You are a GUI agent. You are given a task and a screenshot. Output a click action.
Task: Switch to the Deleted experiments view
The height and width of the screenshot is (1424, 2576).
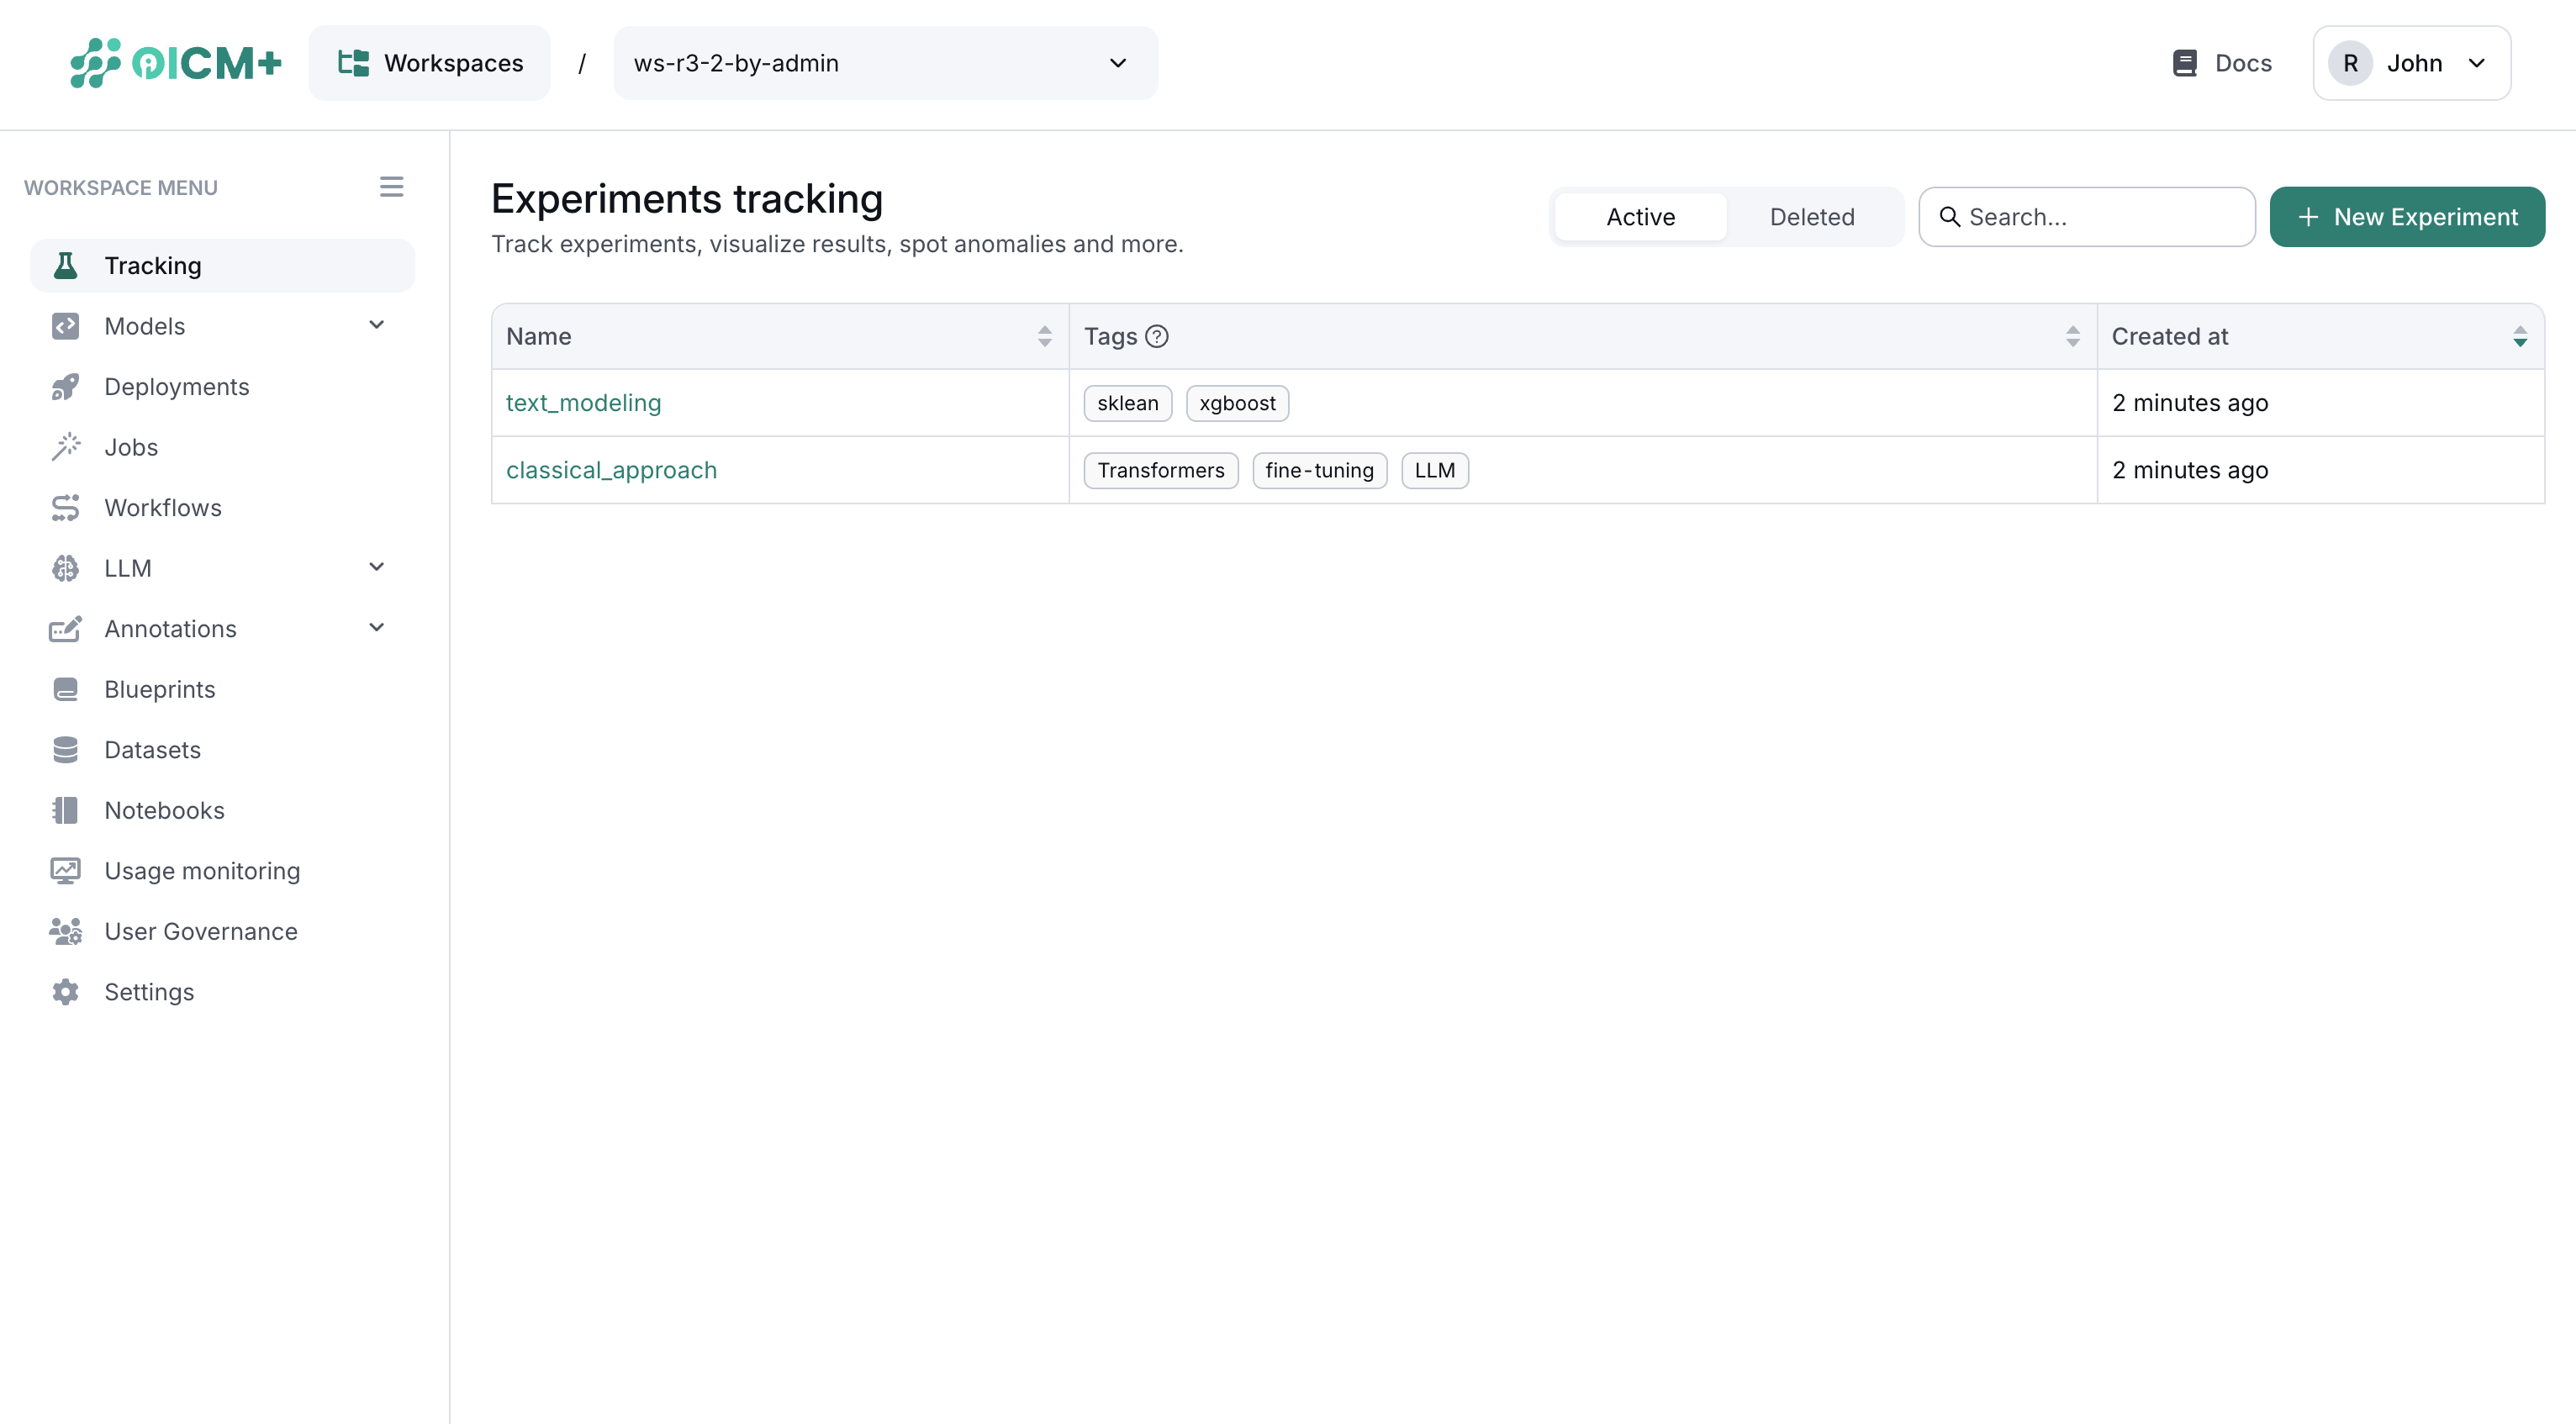[1811, 217]
